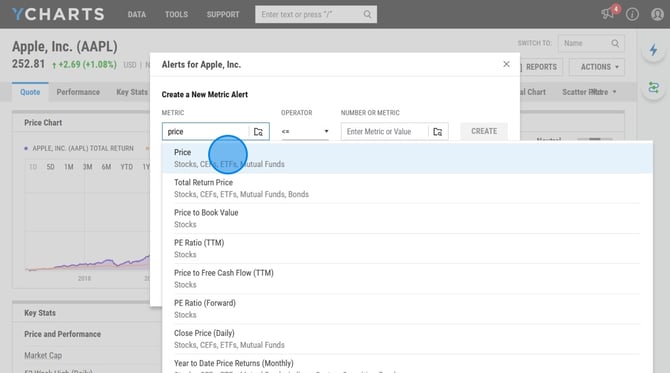Open the SUPPORT menu
This screenshot has height=373, width=670.
tap(223, 14)
